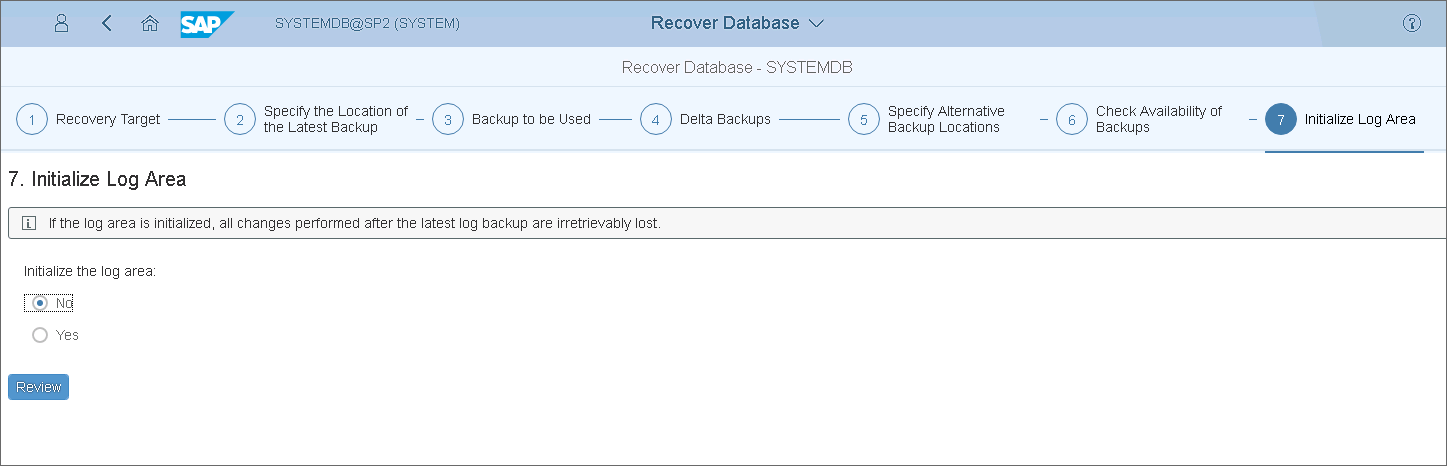The width and height of the screenshot is (1447, 466).
Task: Switch to Delta Backups step
Action: (725, 120)
